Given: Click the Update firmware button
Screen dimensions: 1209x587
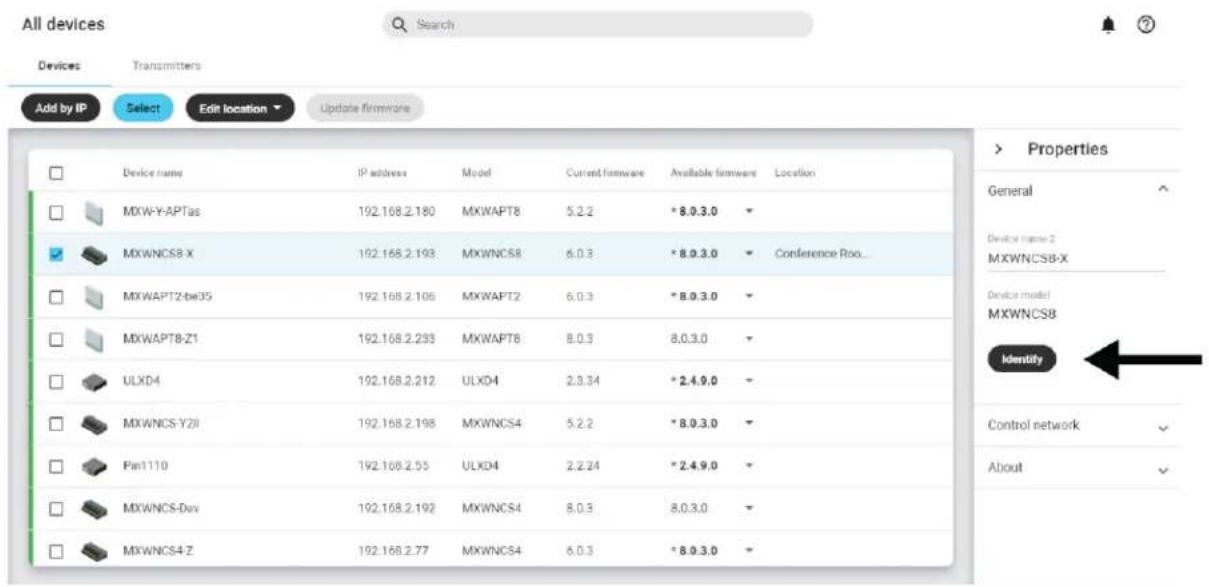Looking at the screenshot, I should [365, 108].
